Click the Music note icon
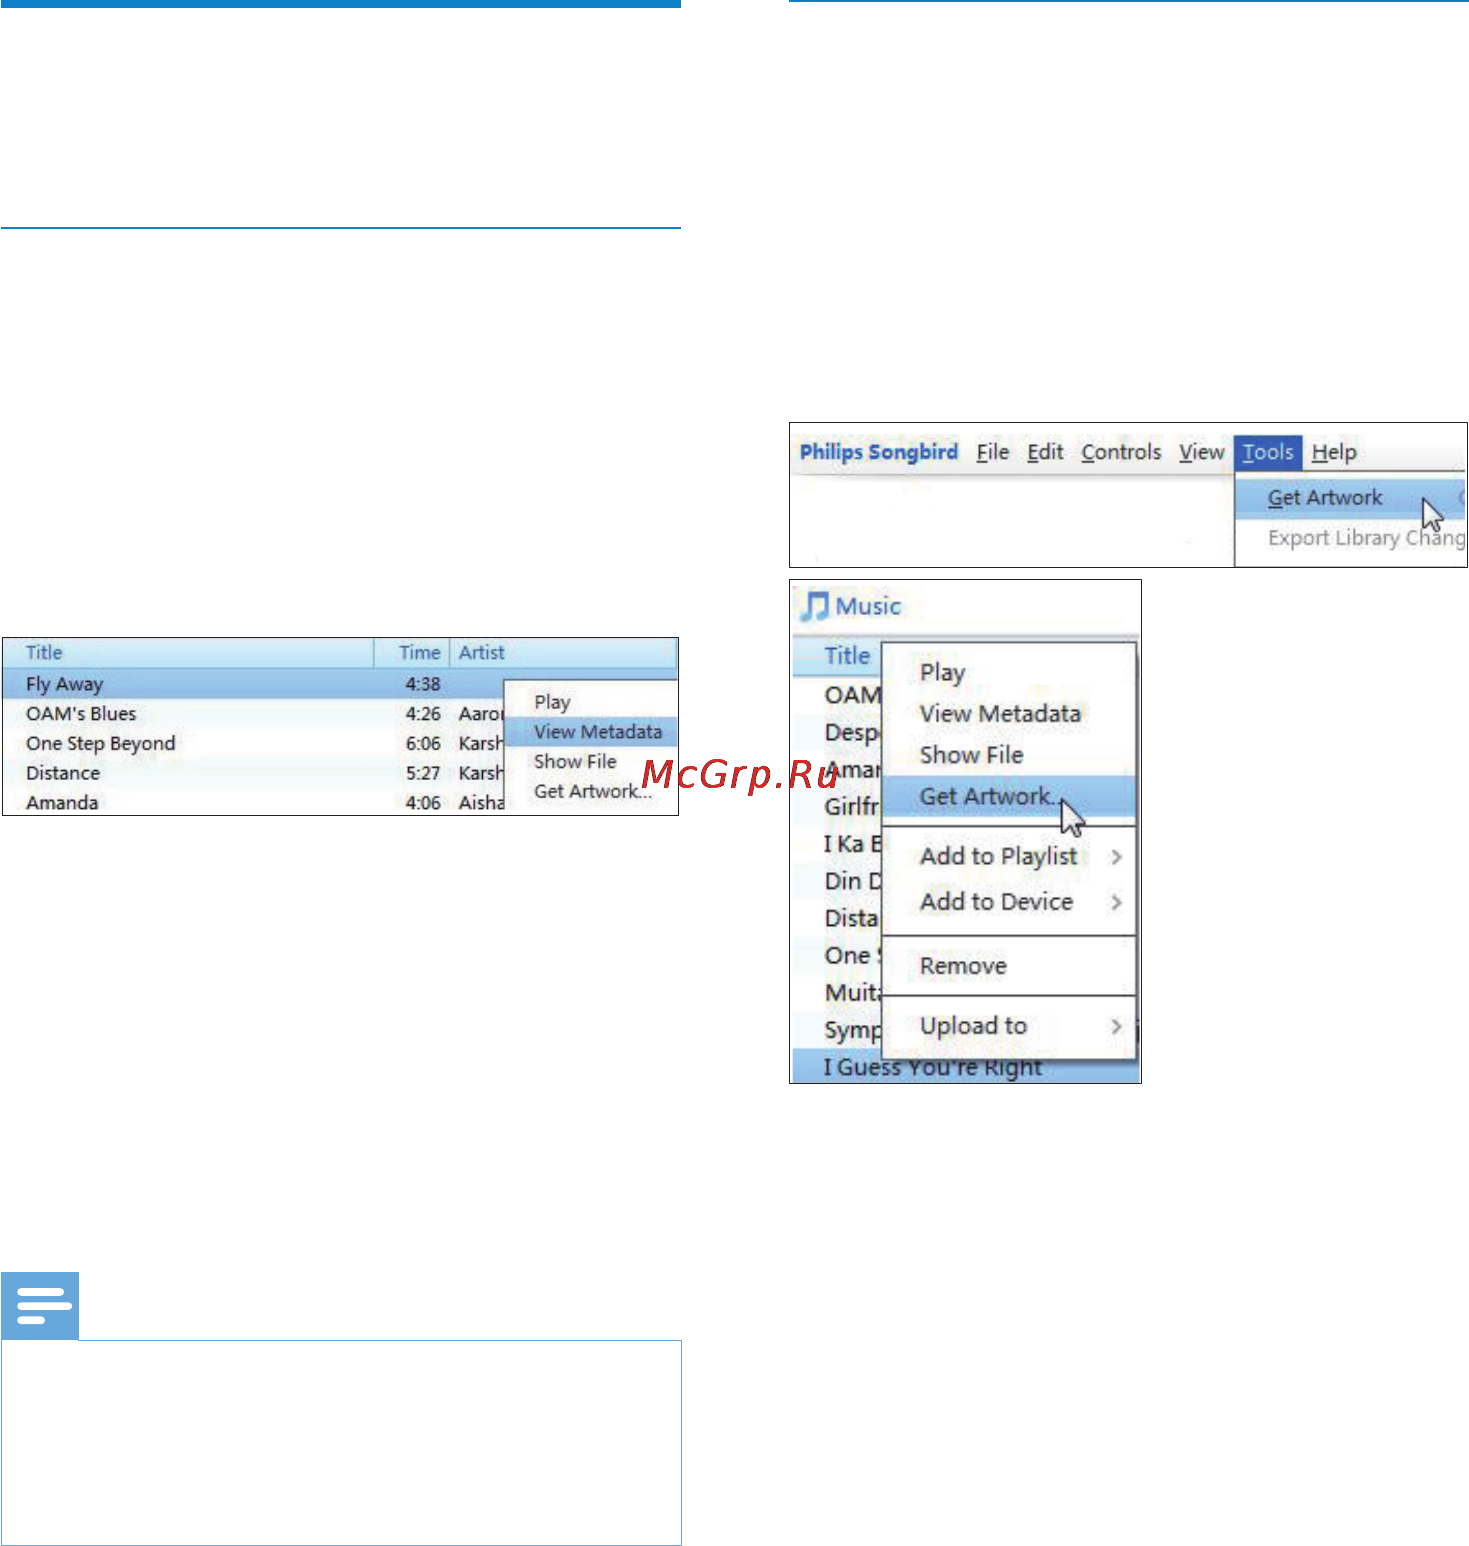The image size is (1469, 1546). pos(815,606)
